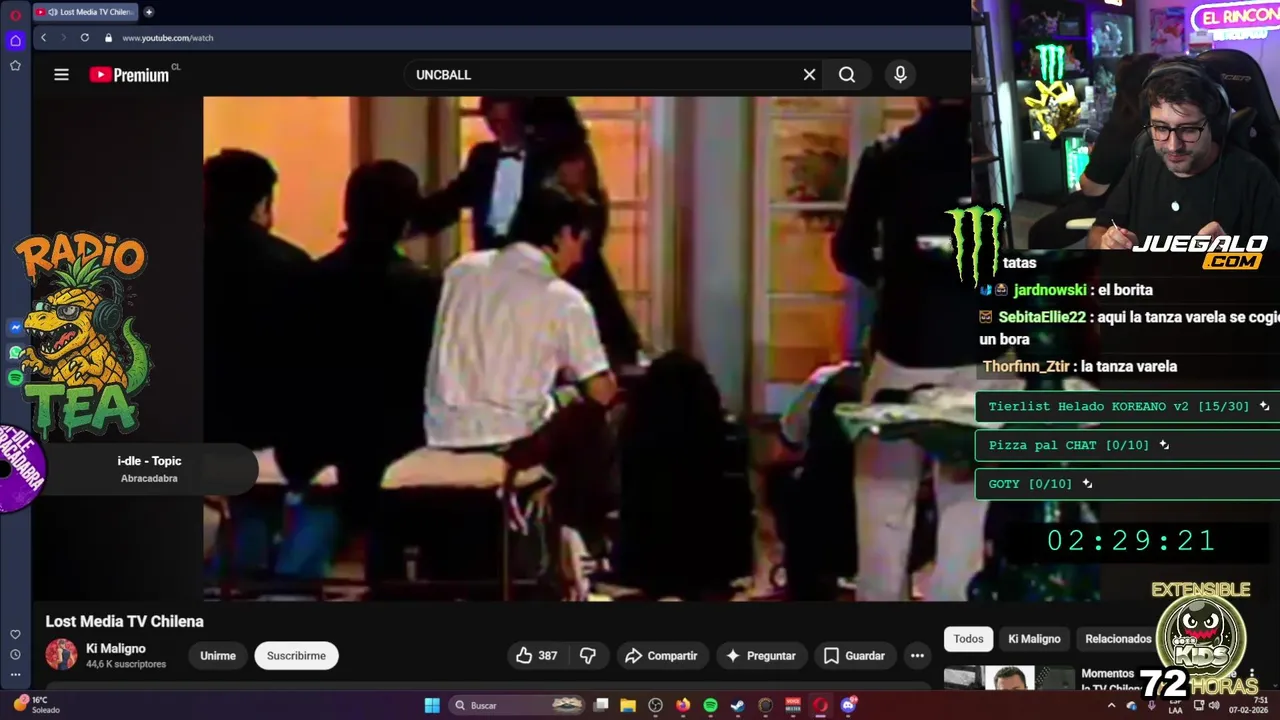Open more actions three-dot menu
This screenshot has width=1280, height=720.
(x=917, y=656)
